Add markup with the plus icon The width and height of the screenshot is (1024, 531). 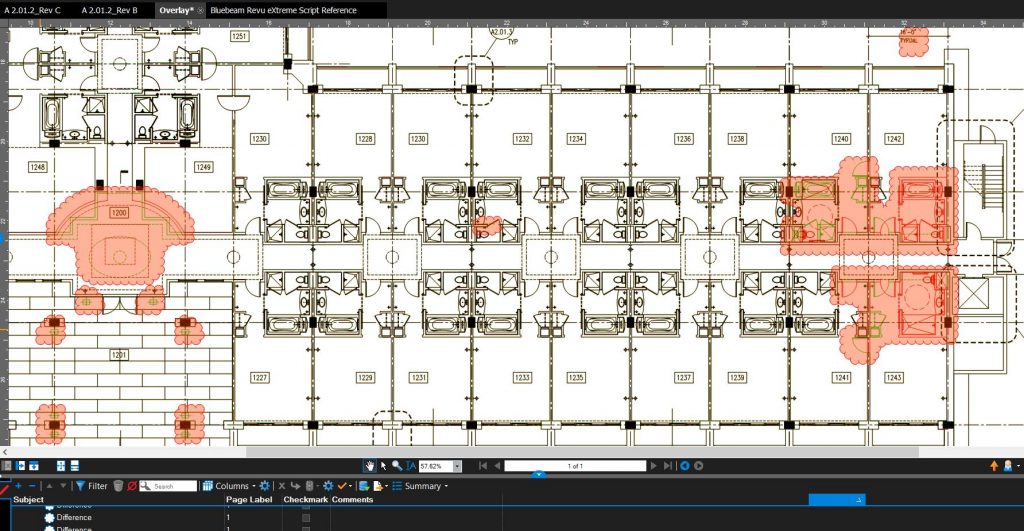[18, 486]
